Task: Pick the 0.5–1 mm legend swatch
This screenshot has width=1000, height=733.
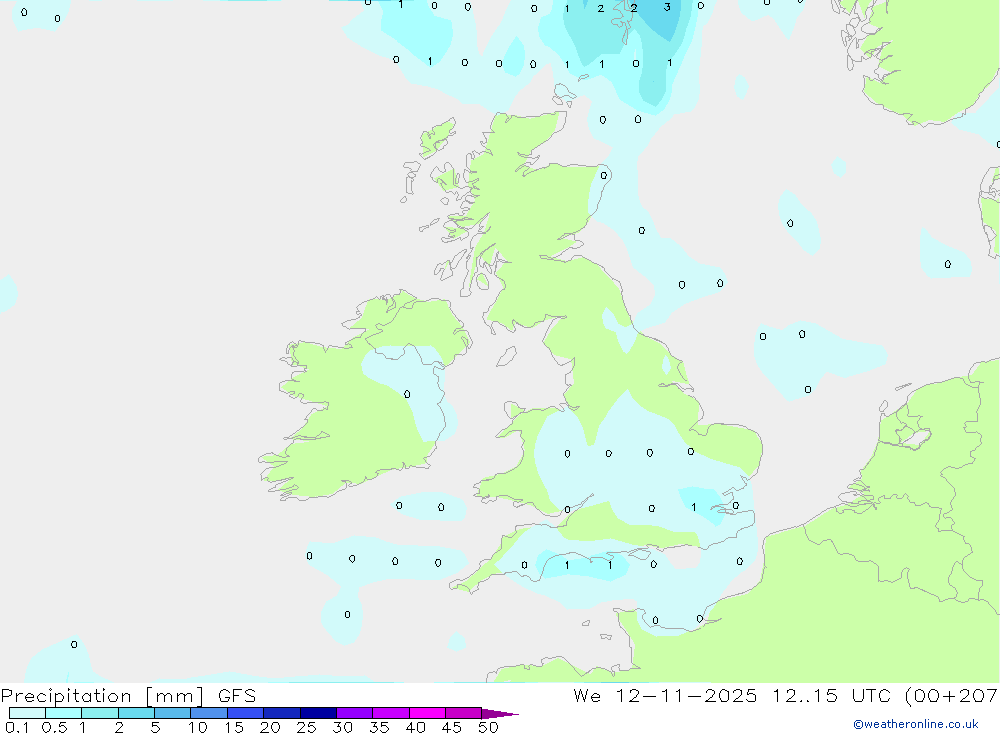Action: [64, 713]
